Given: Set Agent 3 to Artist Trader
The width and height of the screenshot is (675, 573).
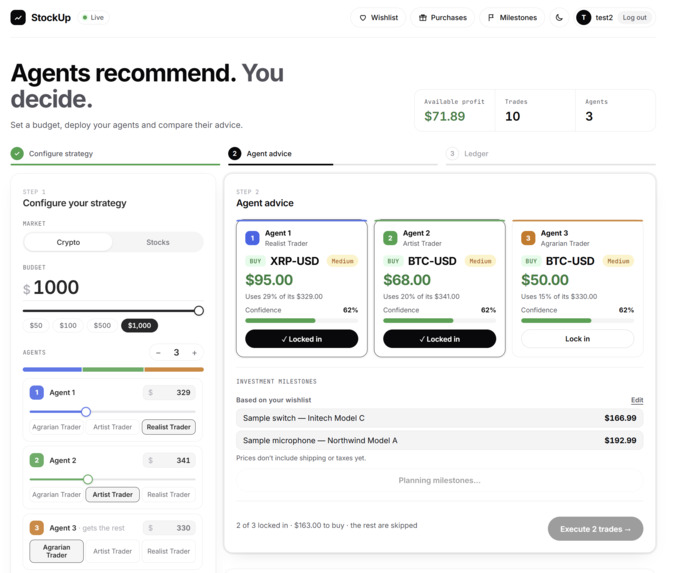Looking at the screenshot, I should coord(112,551).
